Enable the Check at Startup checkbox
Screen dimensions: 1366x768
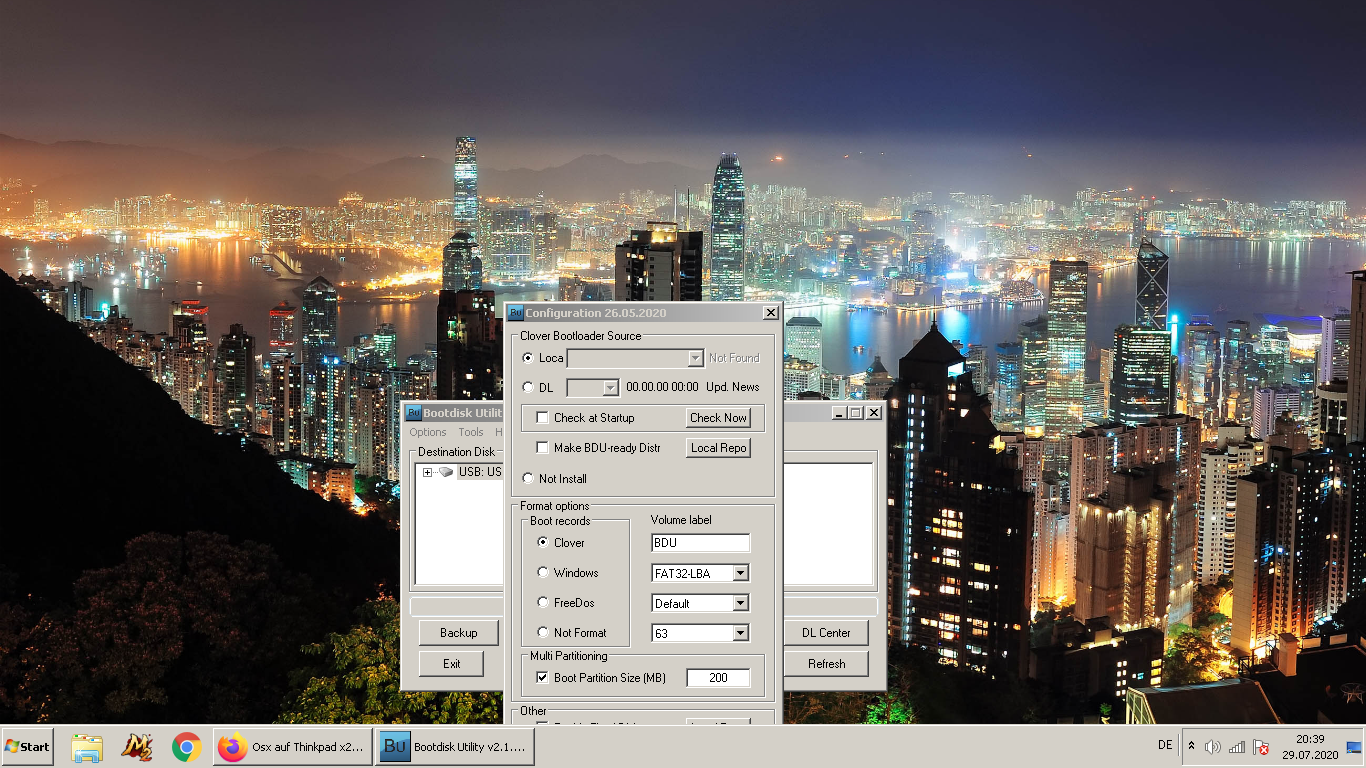point(543,418)
